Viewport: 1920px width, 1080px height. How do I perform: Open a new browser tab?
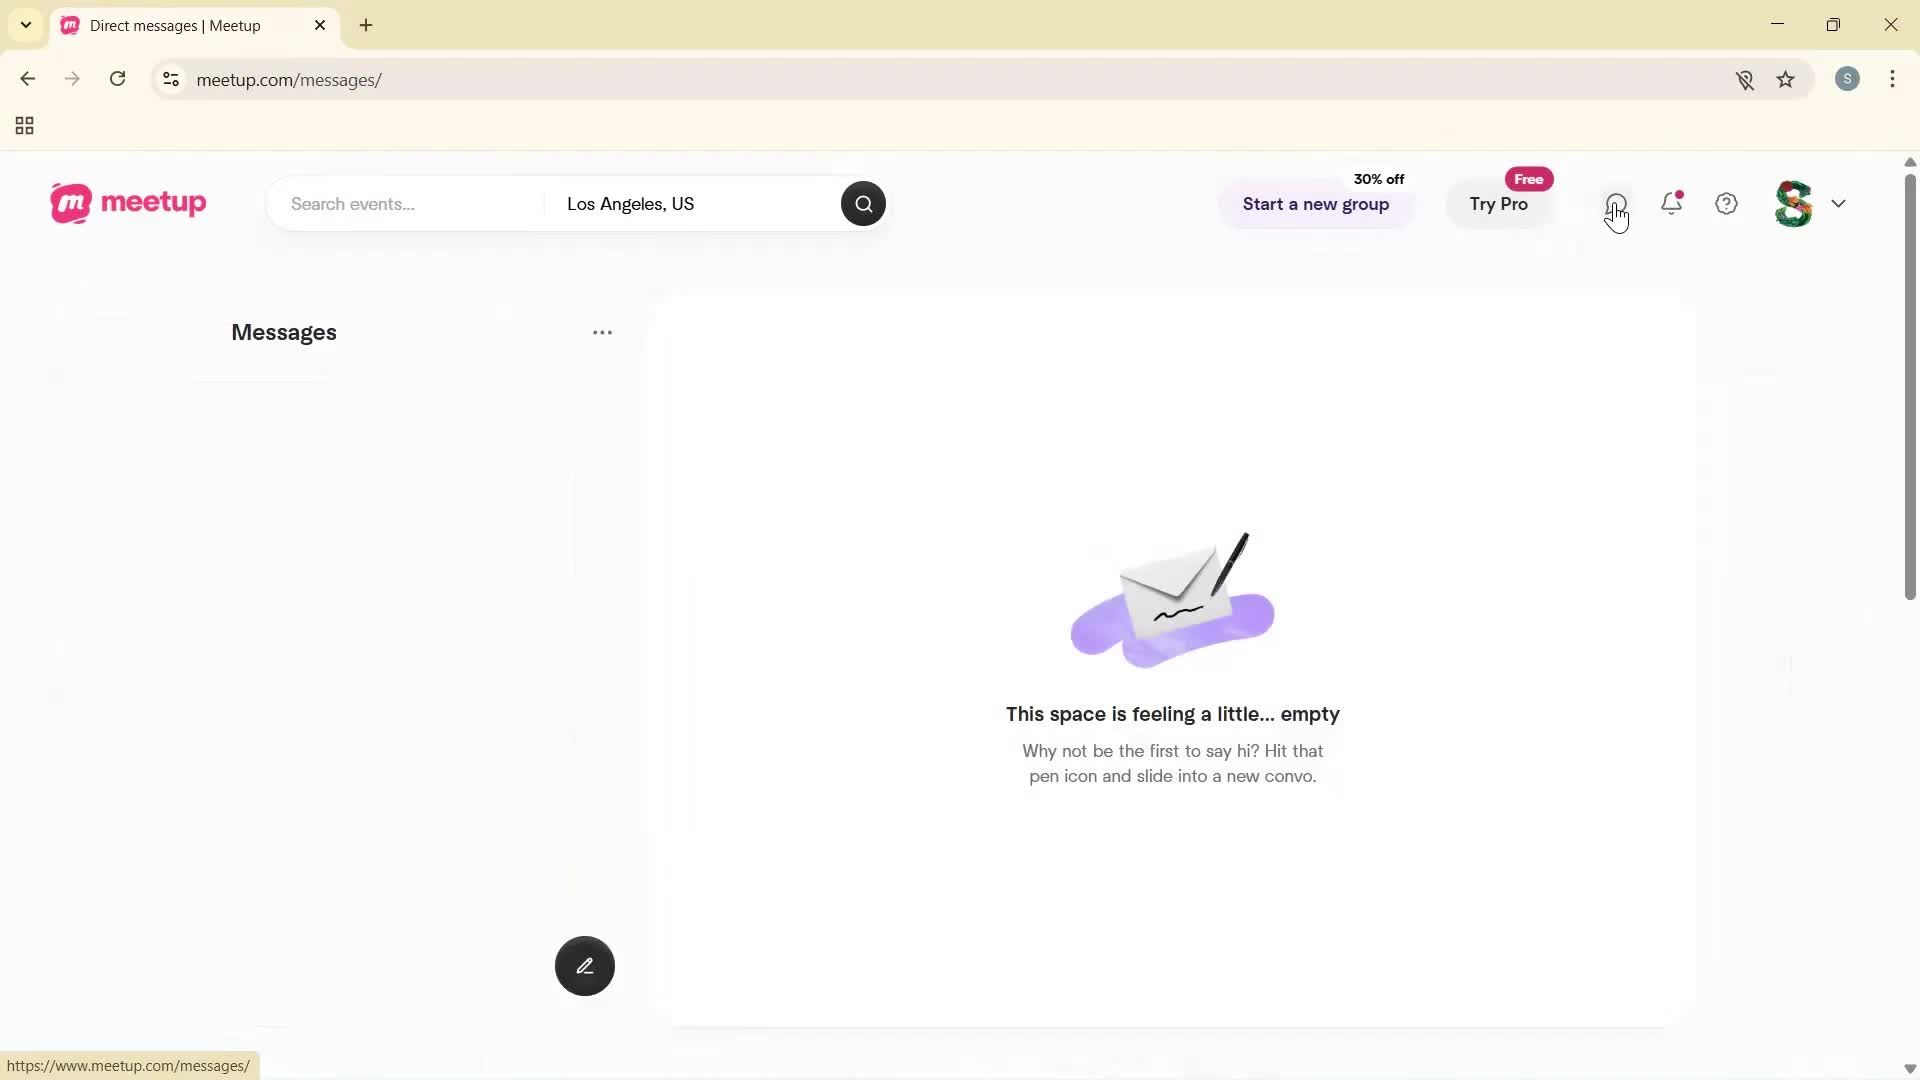[365, 25]
